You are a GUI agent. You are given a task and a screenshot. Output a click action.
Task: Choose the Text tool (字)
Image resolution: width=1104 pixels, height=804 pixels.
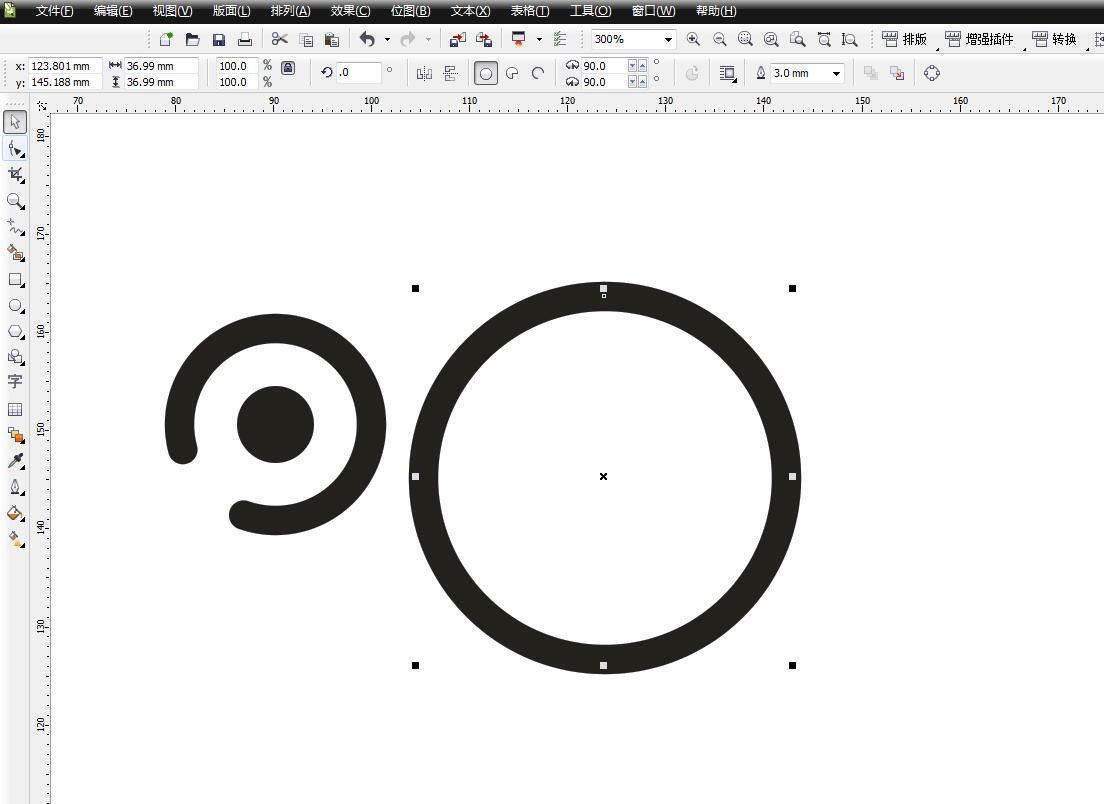[15, 382]
